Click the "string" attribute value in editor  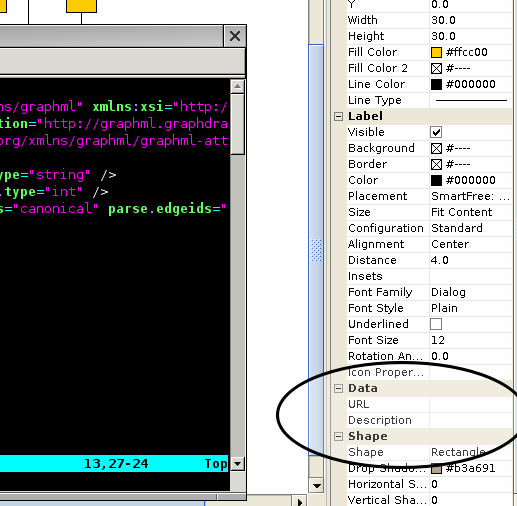[x=59, y=175]
